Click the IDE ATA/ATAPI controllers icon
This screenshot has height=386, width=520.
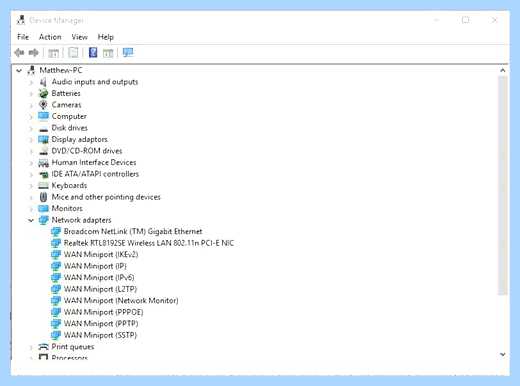44,174
